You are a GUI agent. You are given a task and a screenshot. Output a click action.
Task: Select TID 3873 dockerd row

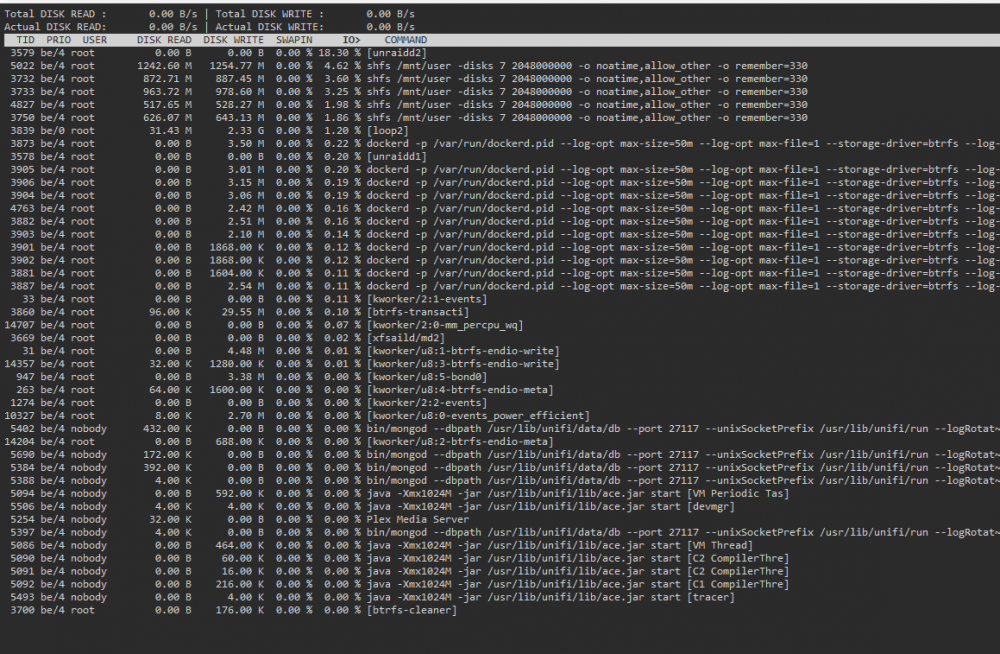pos(500,144)
